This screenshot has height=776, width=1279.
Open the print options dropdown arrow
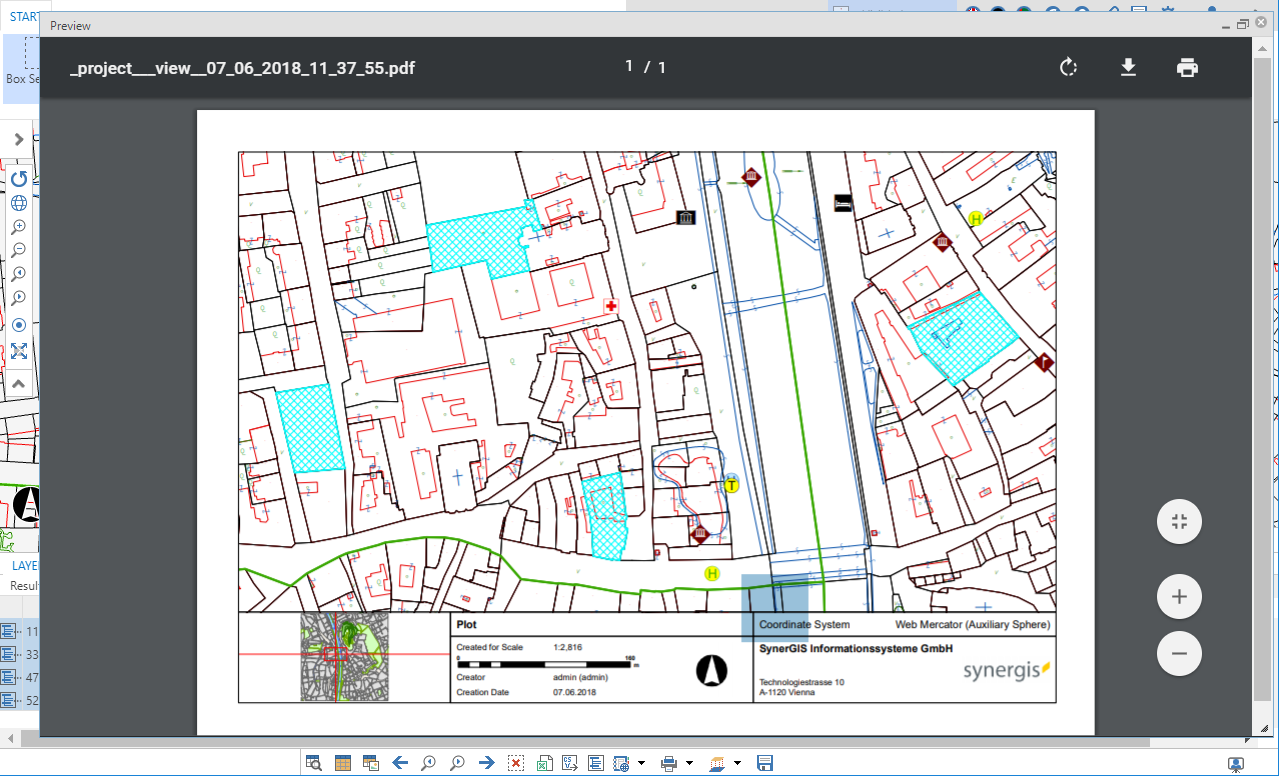(x=689, y=763)
